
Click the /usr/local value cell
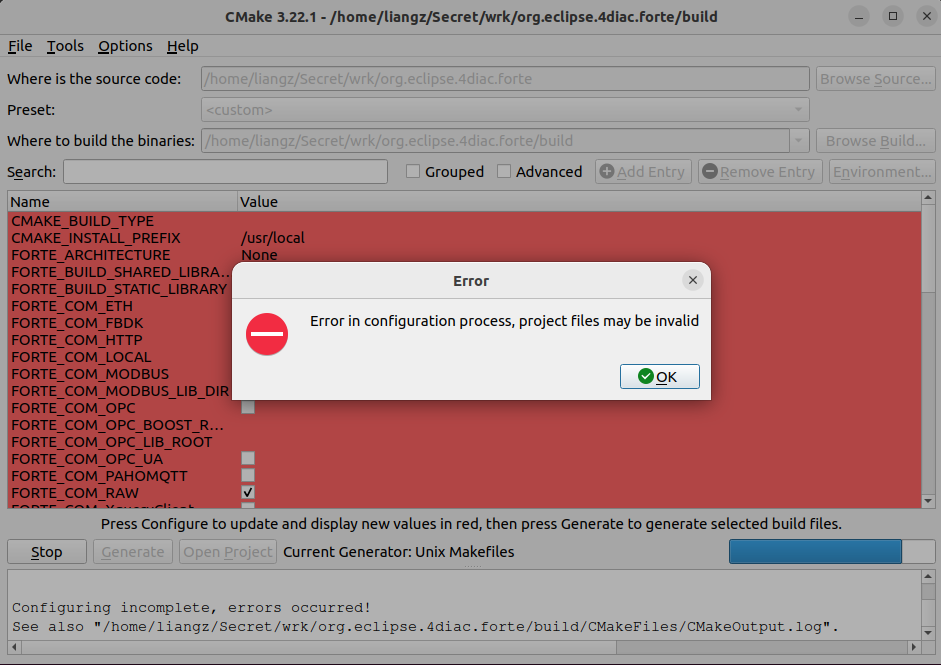[x=273, y=238]
